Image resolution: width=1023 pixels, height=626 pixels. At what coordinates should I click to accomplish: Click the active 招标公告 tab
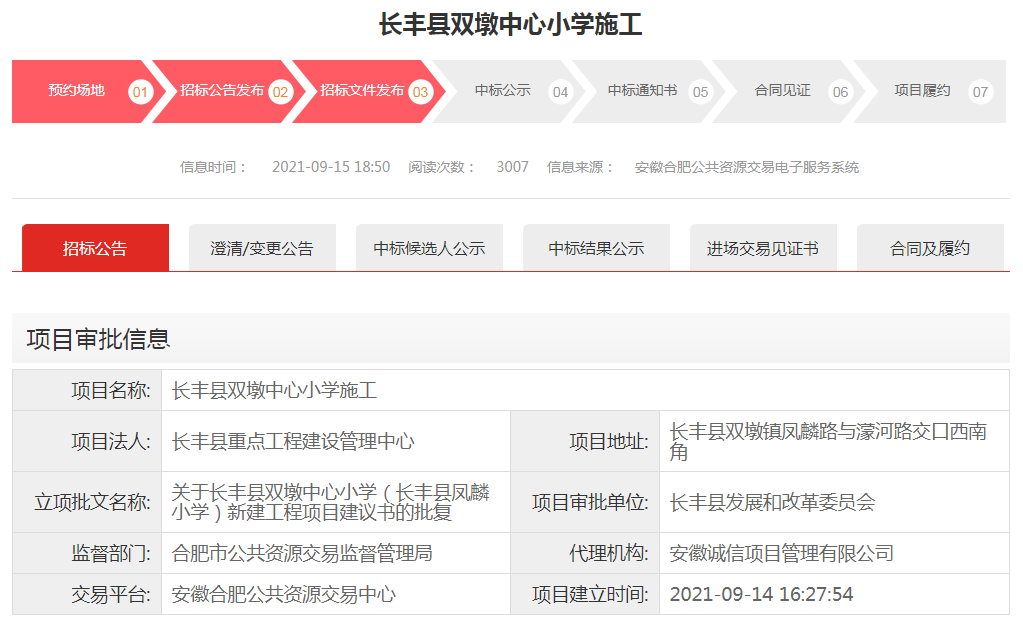tap(94, 247)
